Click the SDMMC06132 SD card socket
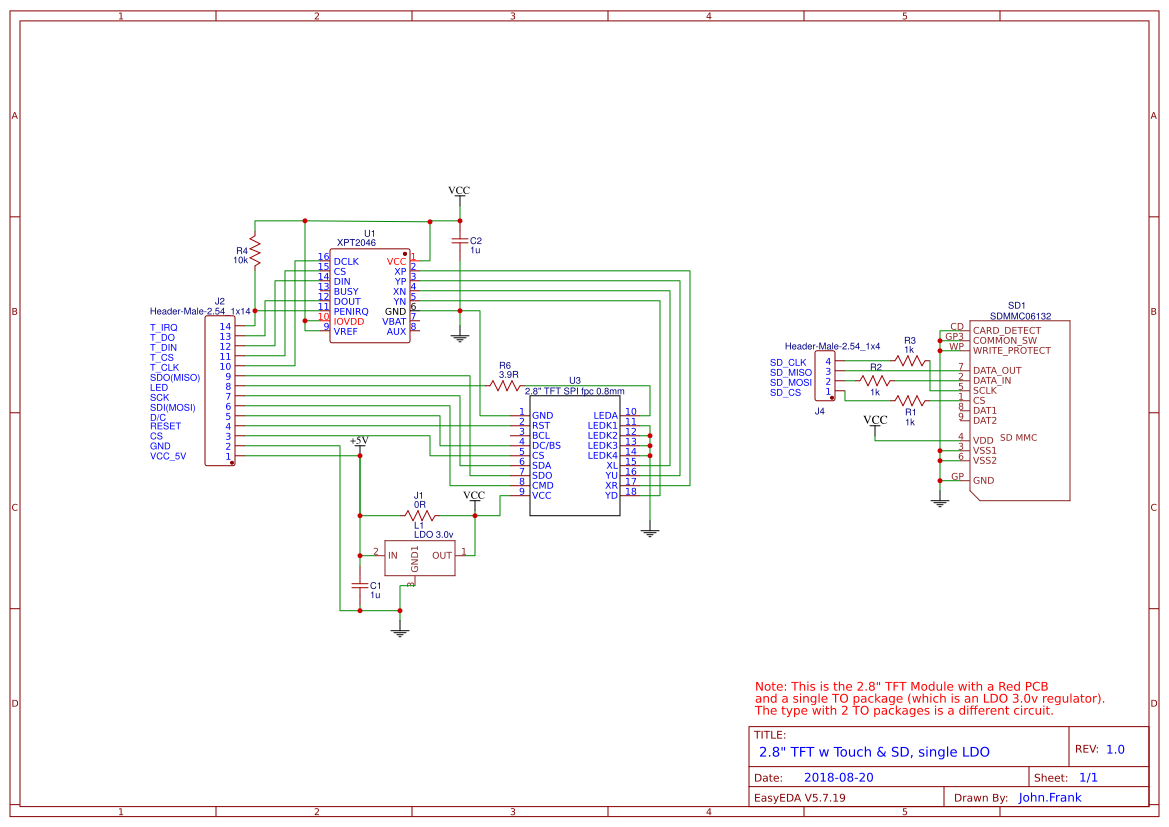This screenshot has width=1169, height=827. tap(1018, 410)
